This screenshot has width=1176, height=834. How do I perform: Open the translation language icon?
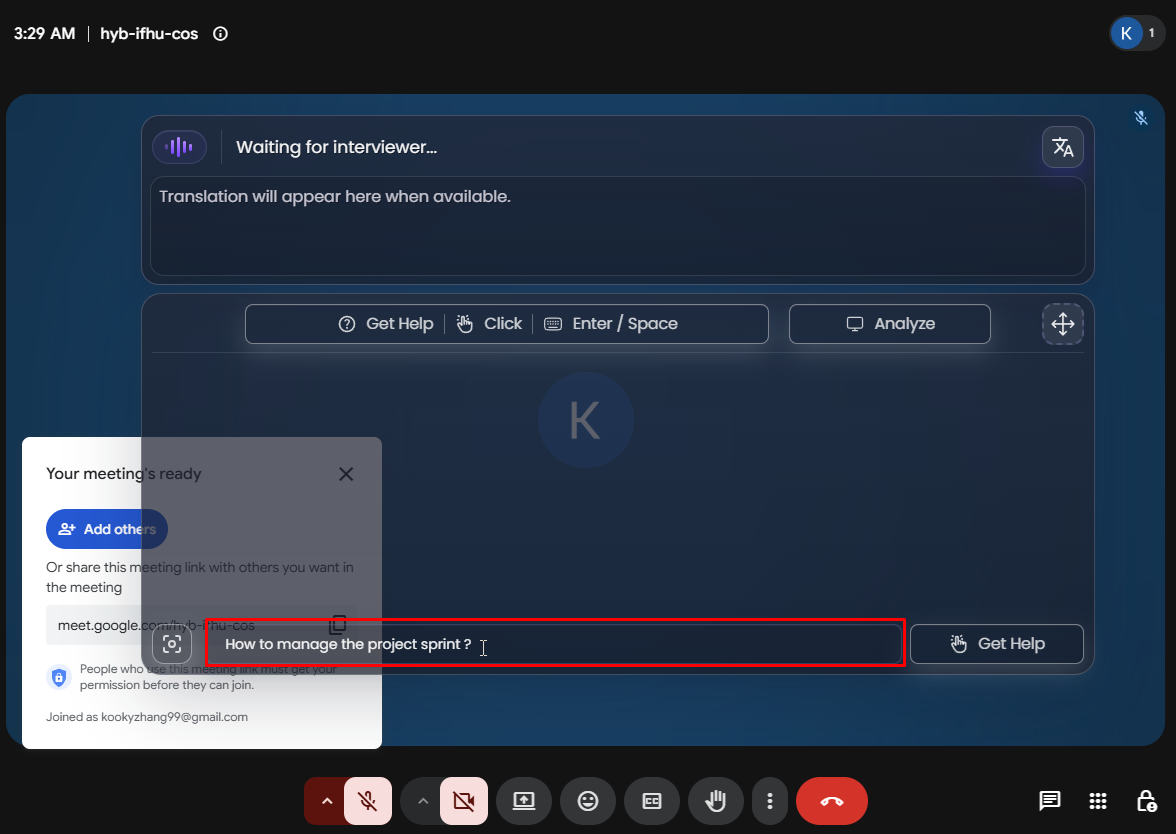1063,147
